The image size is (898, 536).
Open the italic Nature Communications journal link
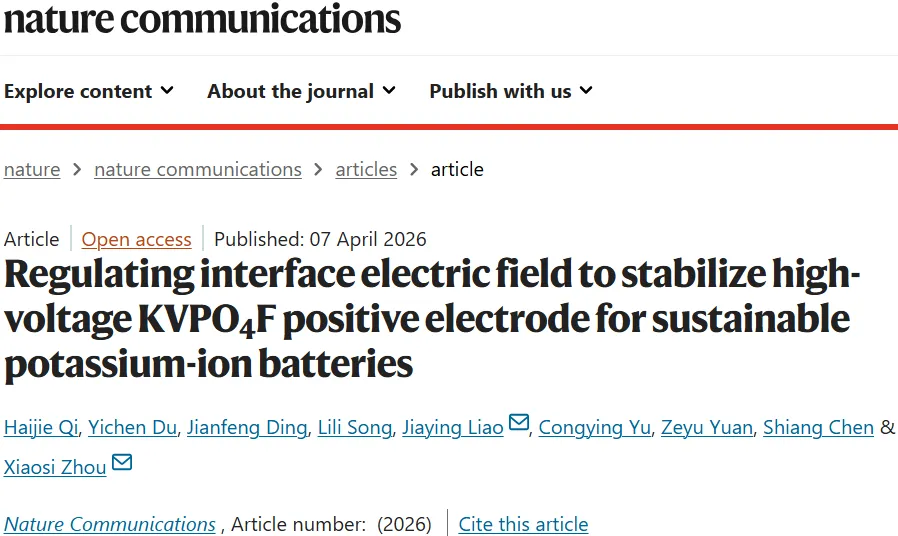pyautogui.click(x=110, y=525)
